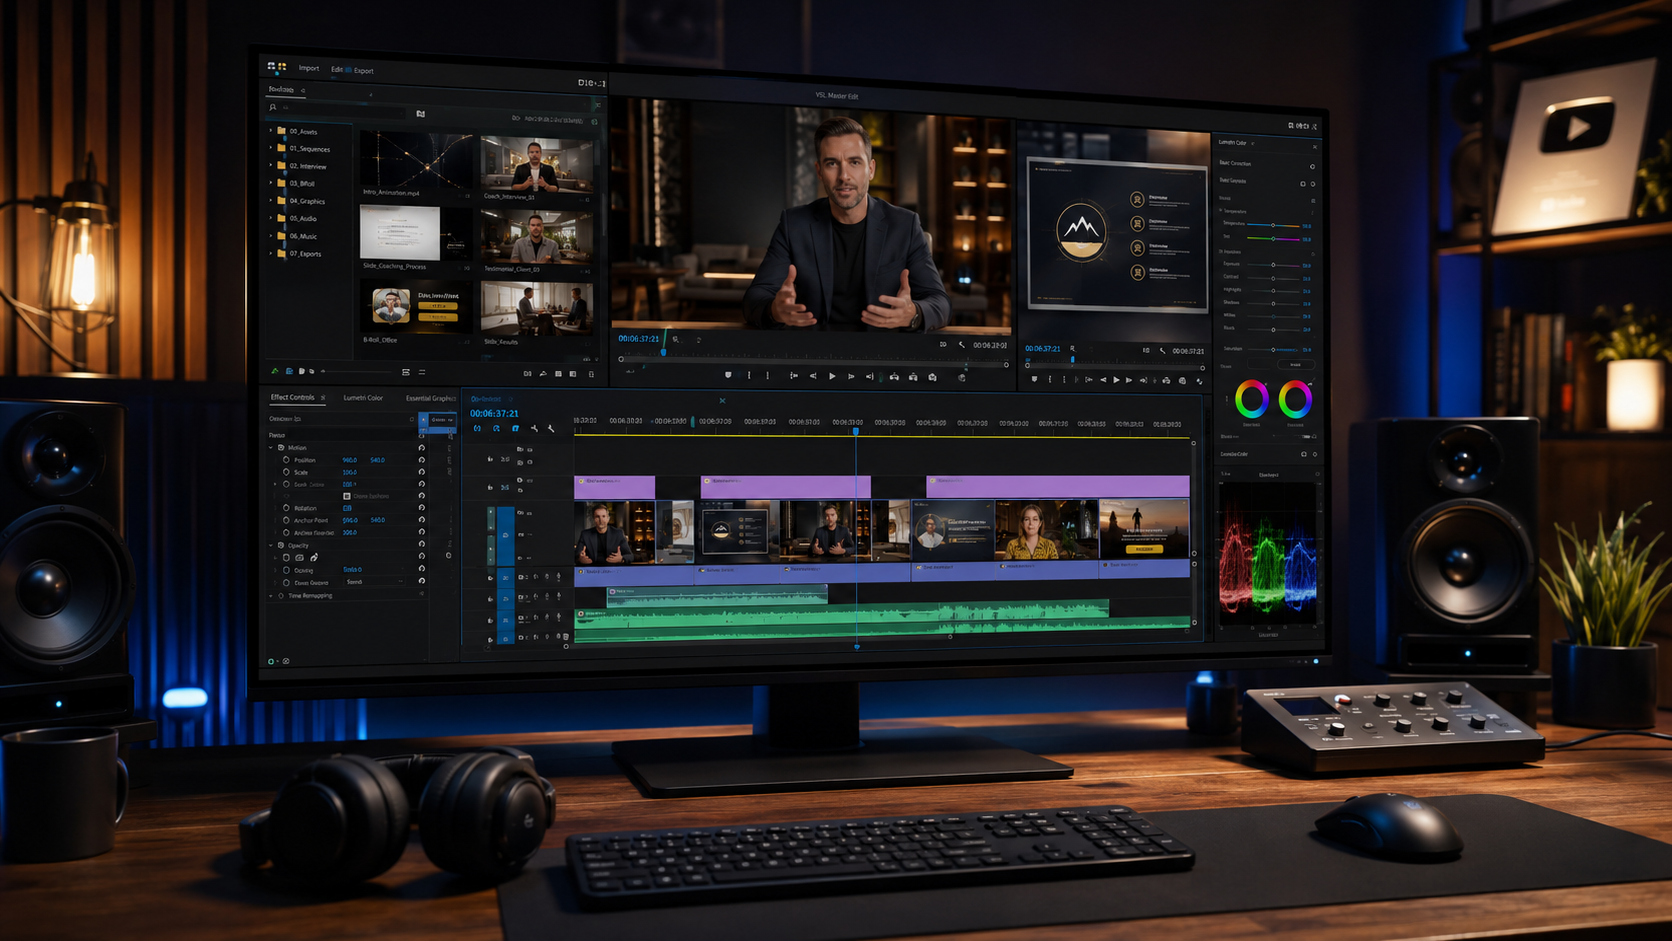Open timeline display settings wrench
This screenshot has width=1672, height=941.
point(551,428)
